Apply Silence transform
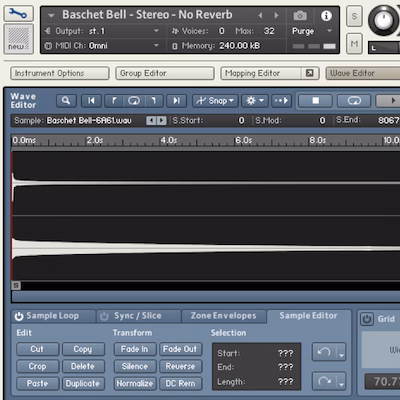The height and width of the screenshot is (400, 400). click(134, 366)
